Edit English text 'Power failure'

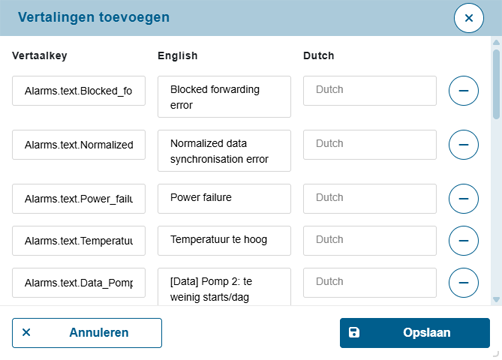[x=224, y=199]
